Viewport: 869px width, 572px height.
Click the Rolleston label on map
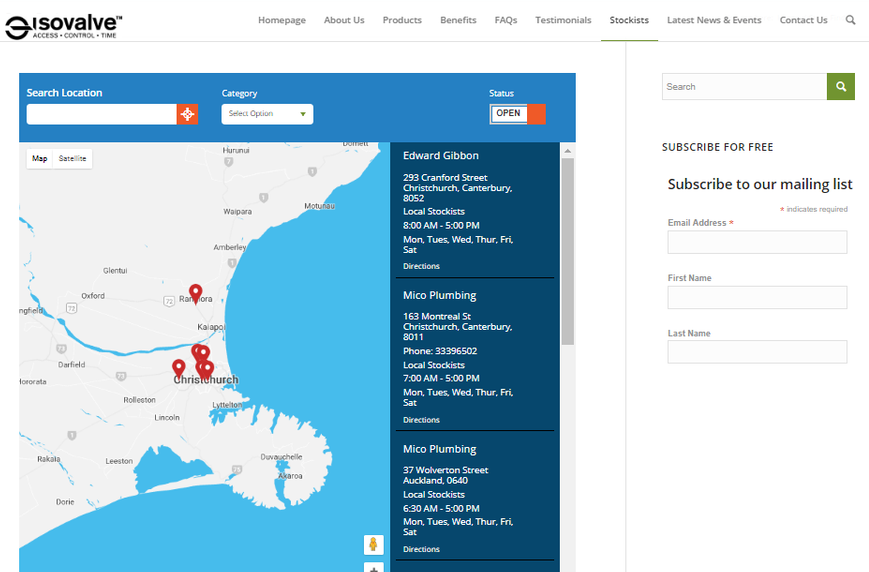coord(139,400)
